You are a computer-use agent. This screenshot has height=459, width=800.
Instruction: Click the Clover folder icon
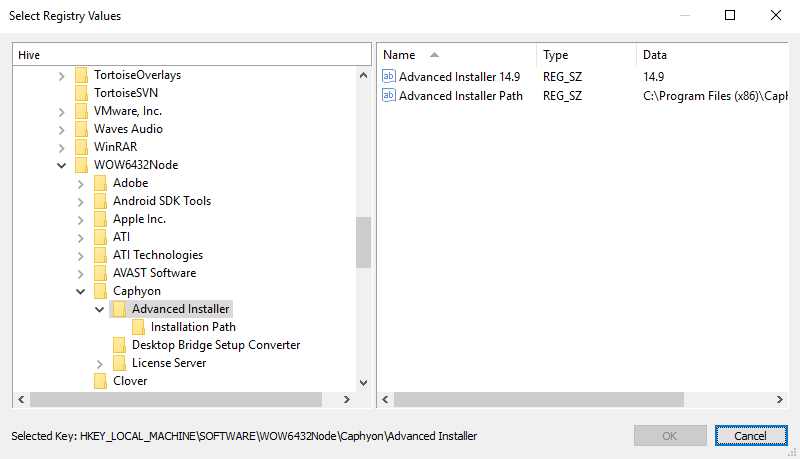point(101,381)
